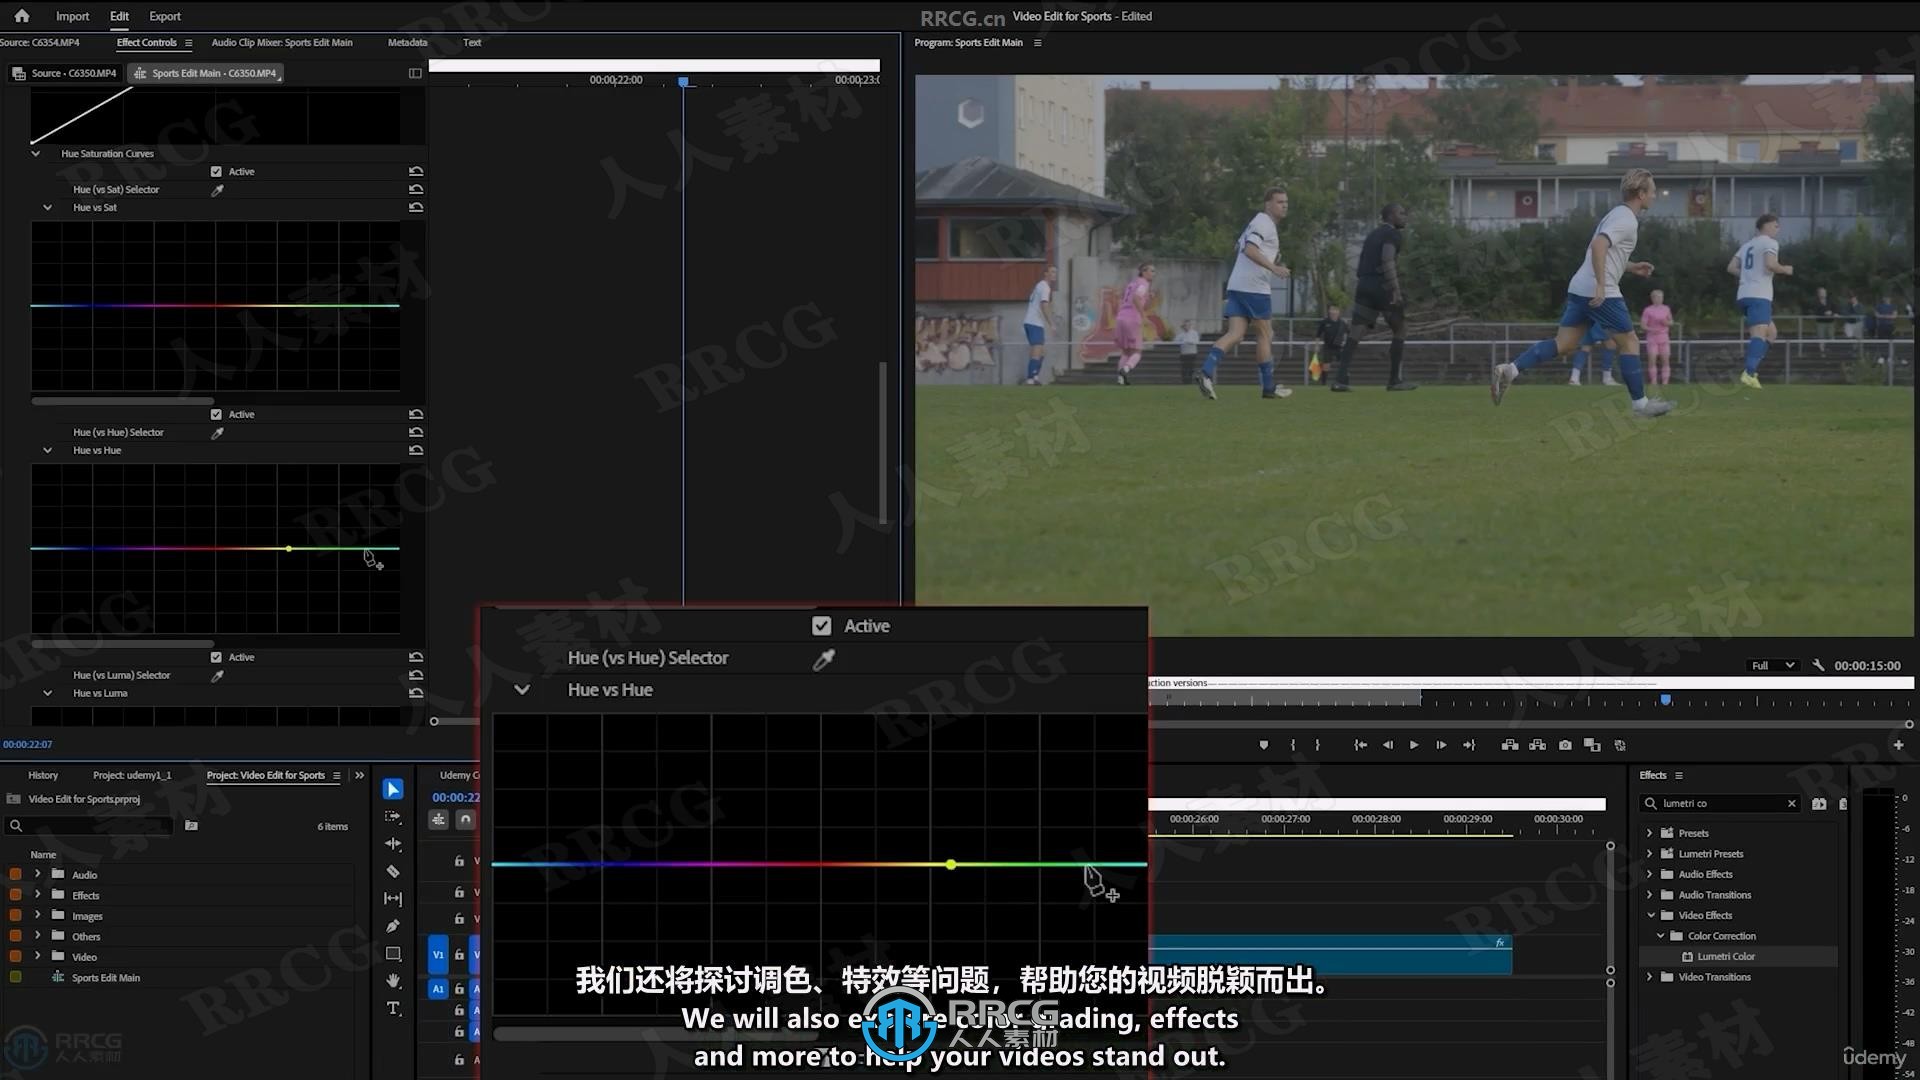Toggle the V1 source patch
This screenshot has height=1080, width=1920.
[438, 955]
